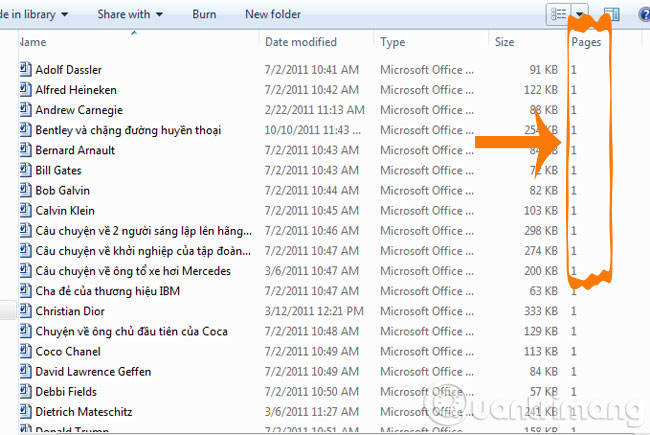Click the file name Bill Gates
The height and width of the screenshot is (435, 650).
(58, 170)
